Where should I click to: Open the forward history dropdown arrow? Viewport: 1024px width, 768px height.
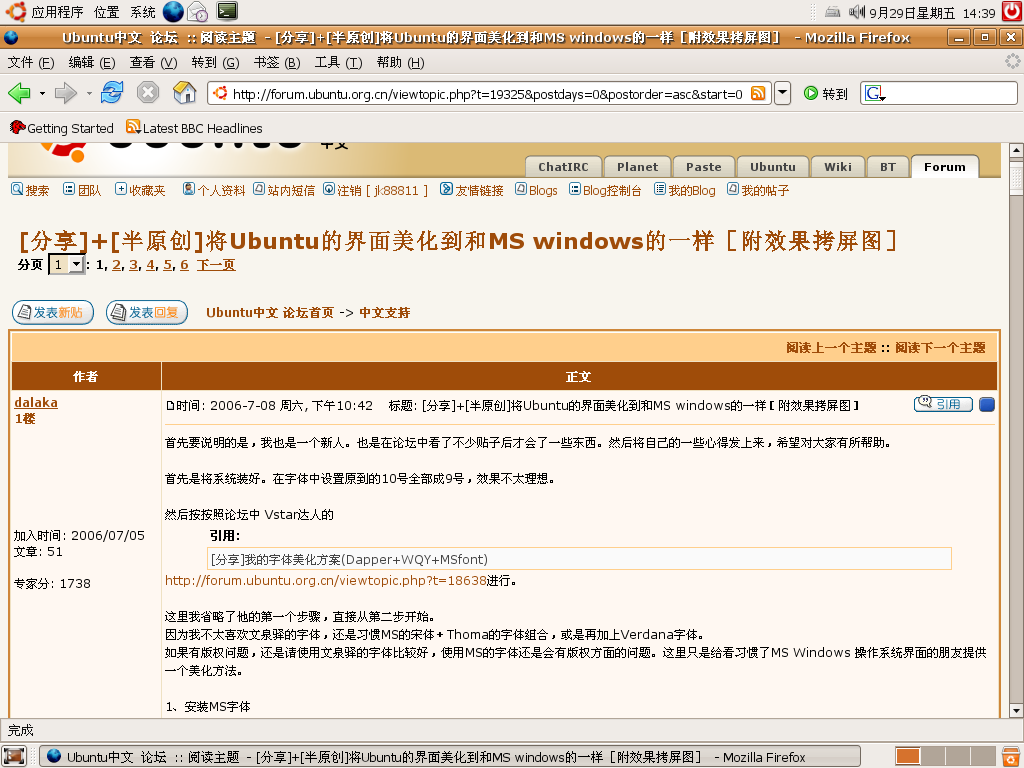(89, 93)
